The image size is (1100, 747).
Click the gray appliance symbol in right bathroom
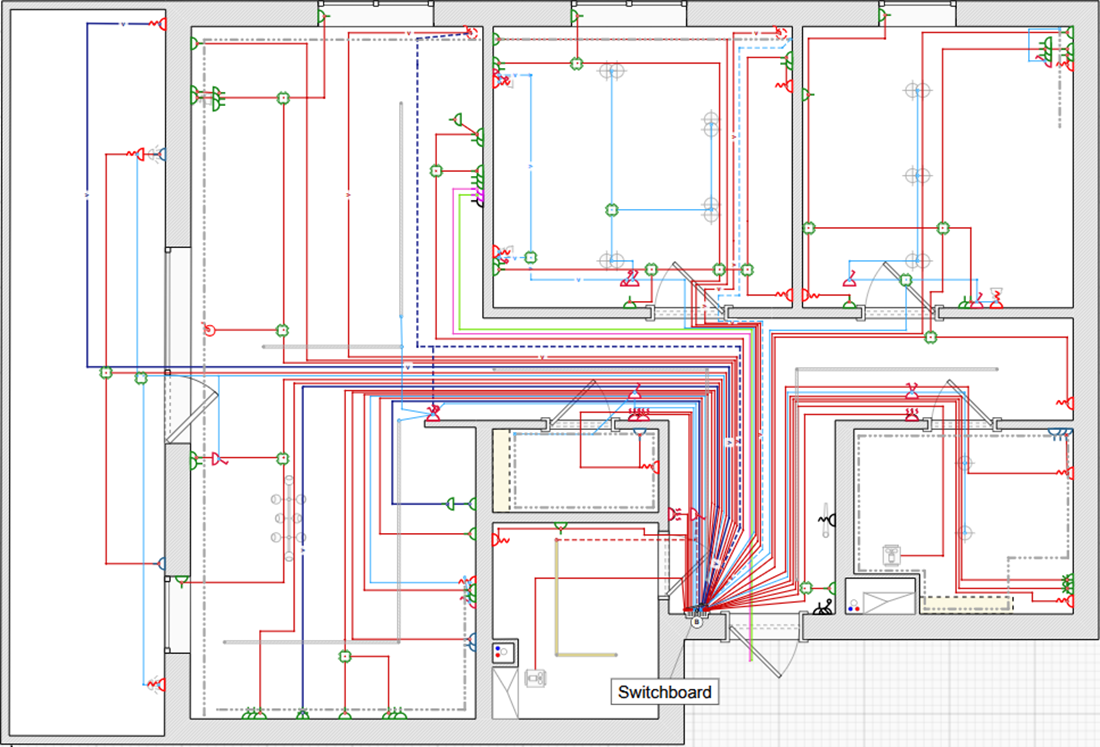coord(891,555)
